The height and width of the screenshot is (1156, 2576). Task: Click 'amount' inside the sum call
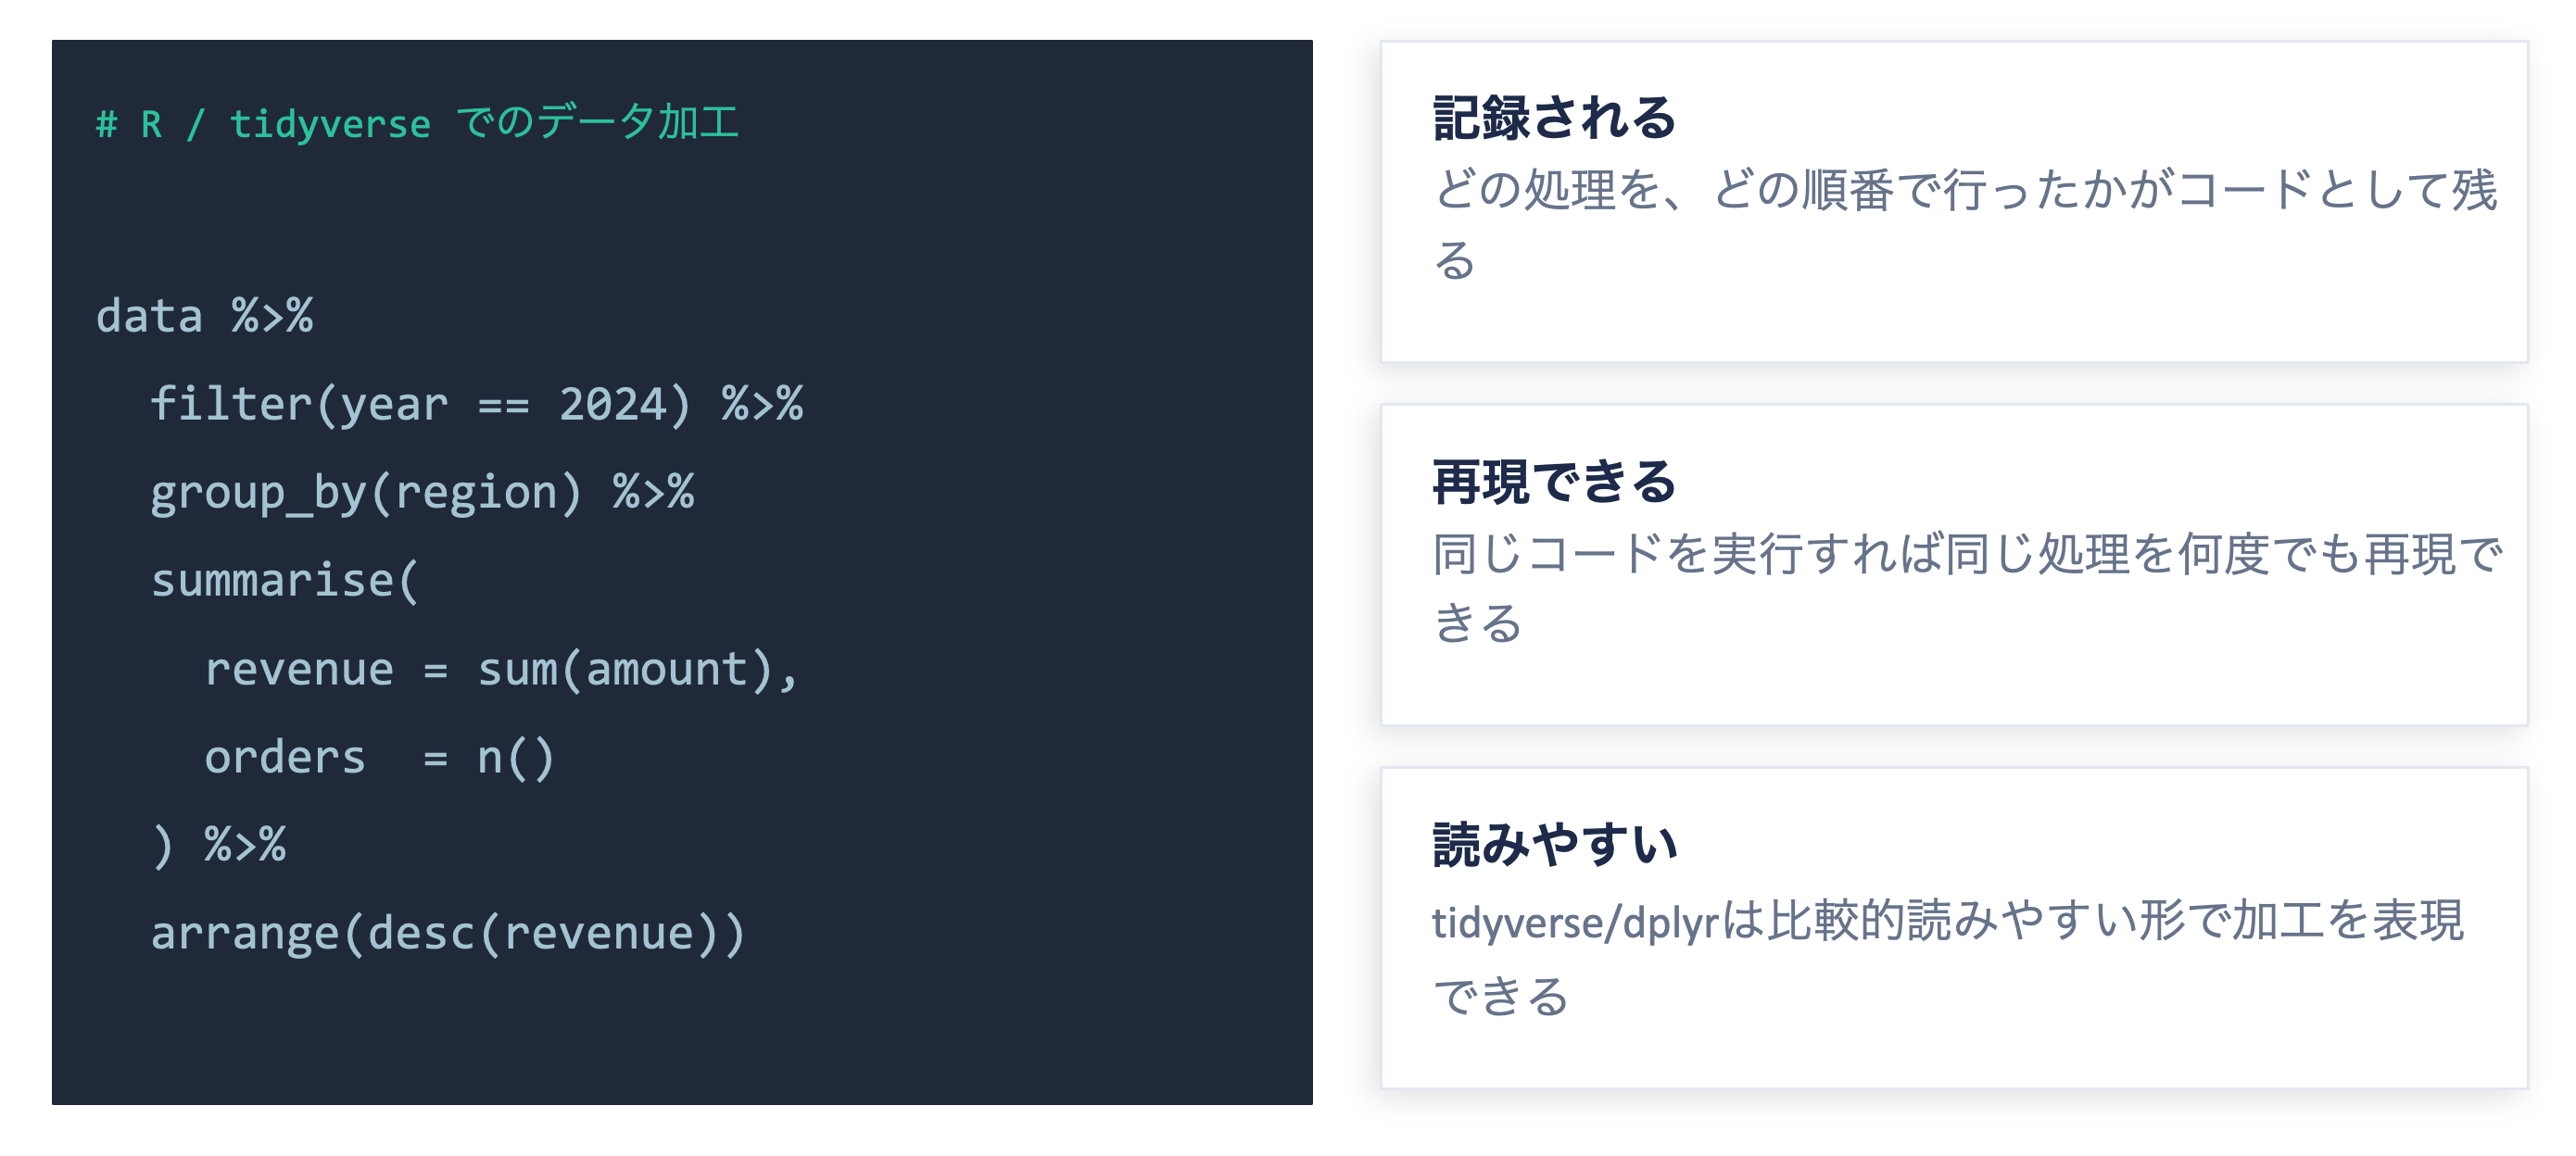(x=667, y=669)
